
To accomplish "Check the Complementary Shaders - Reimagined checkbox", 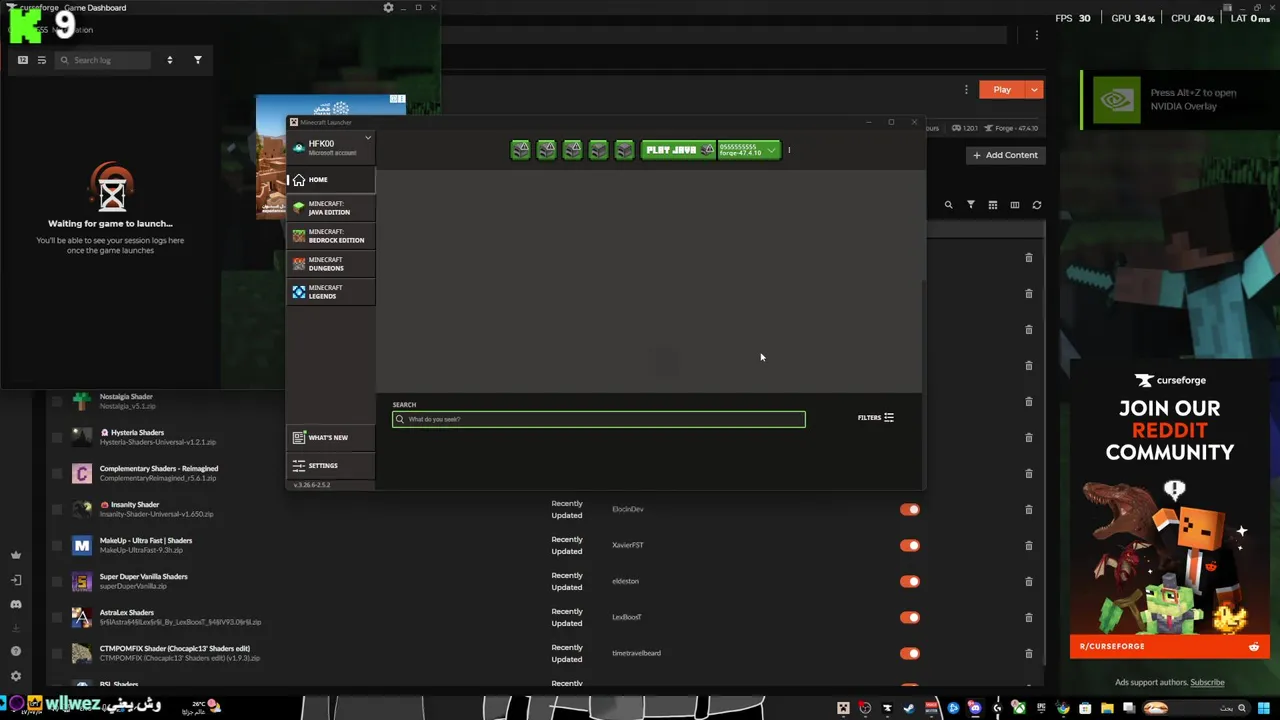I will pyautogui.click(x=57, y=474).
